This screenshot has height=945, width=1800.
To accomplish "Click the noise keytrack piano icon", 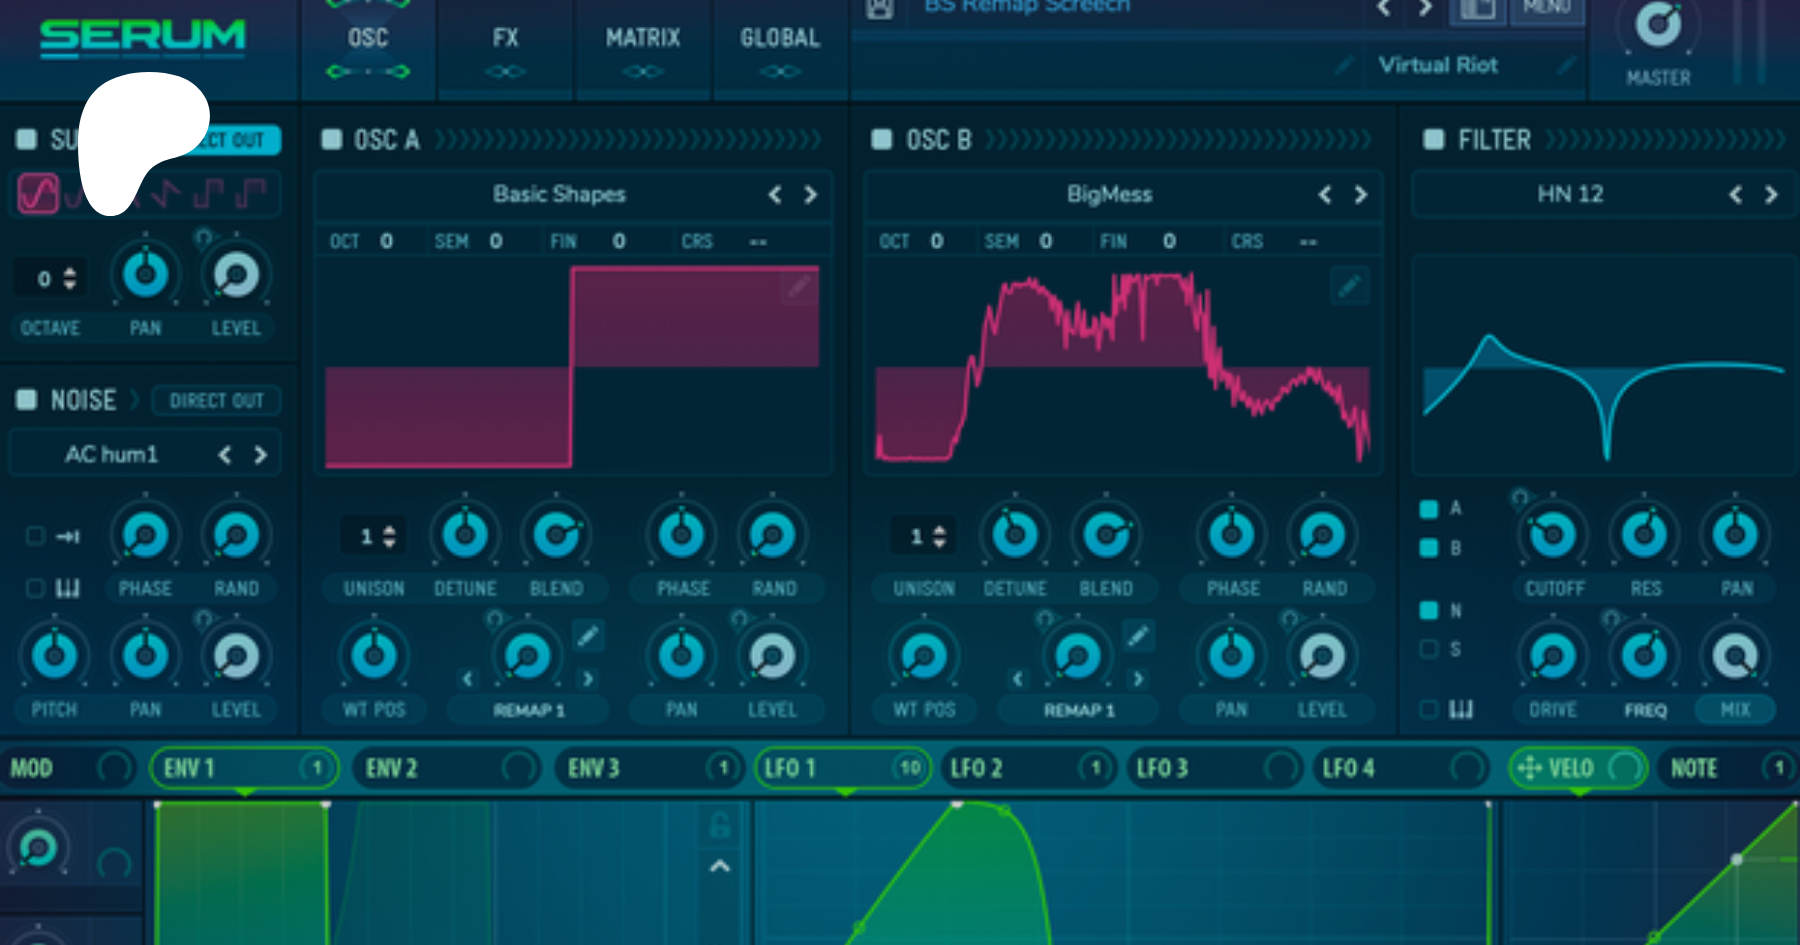I will pos(67,588).
